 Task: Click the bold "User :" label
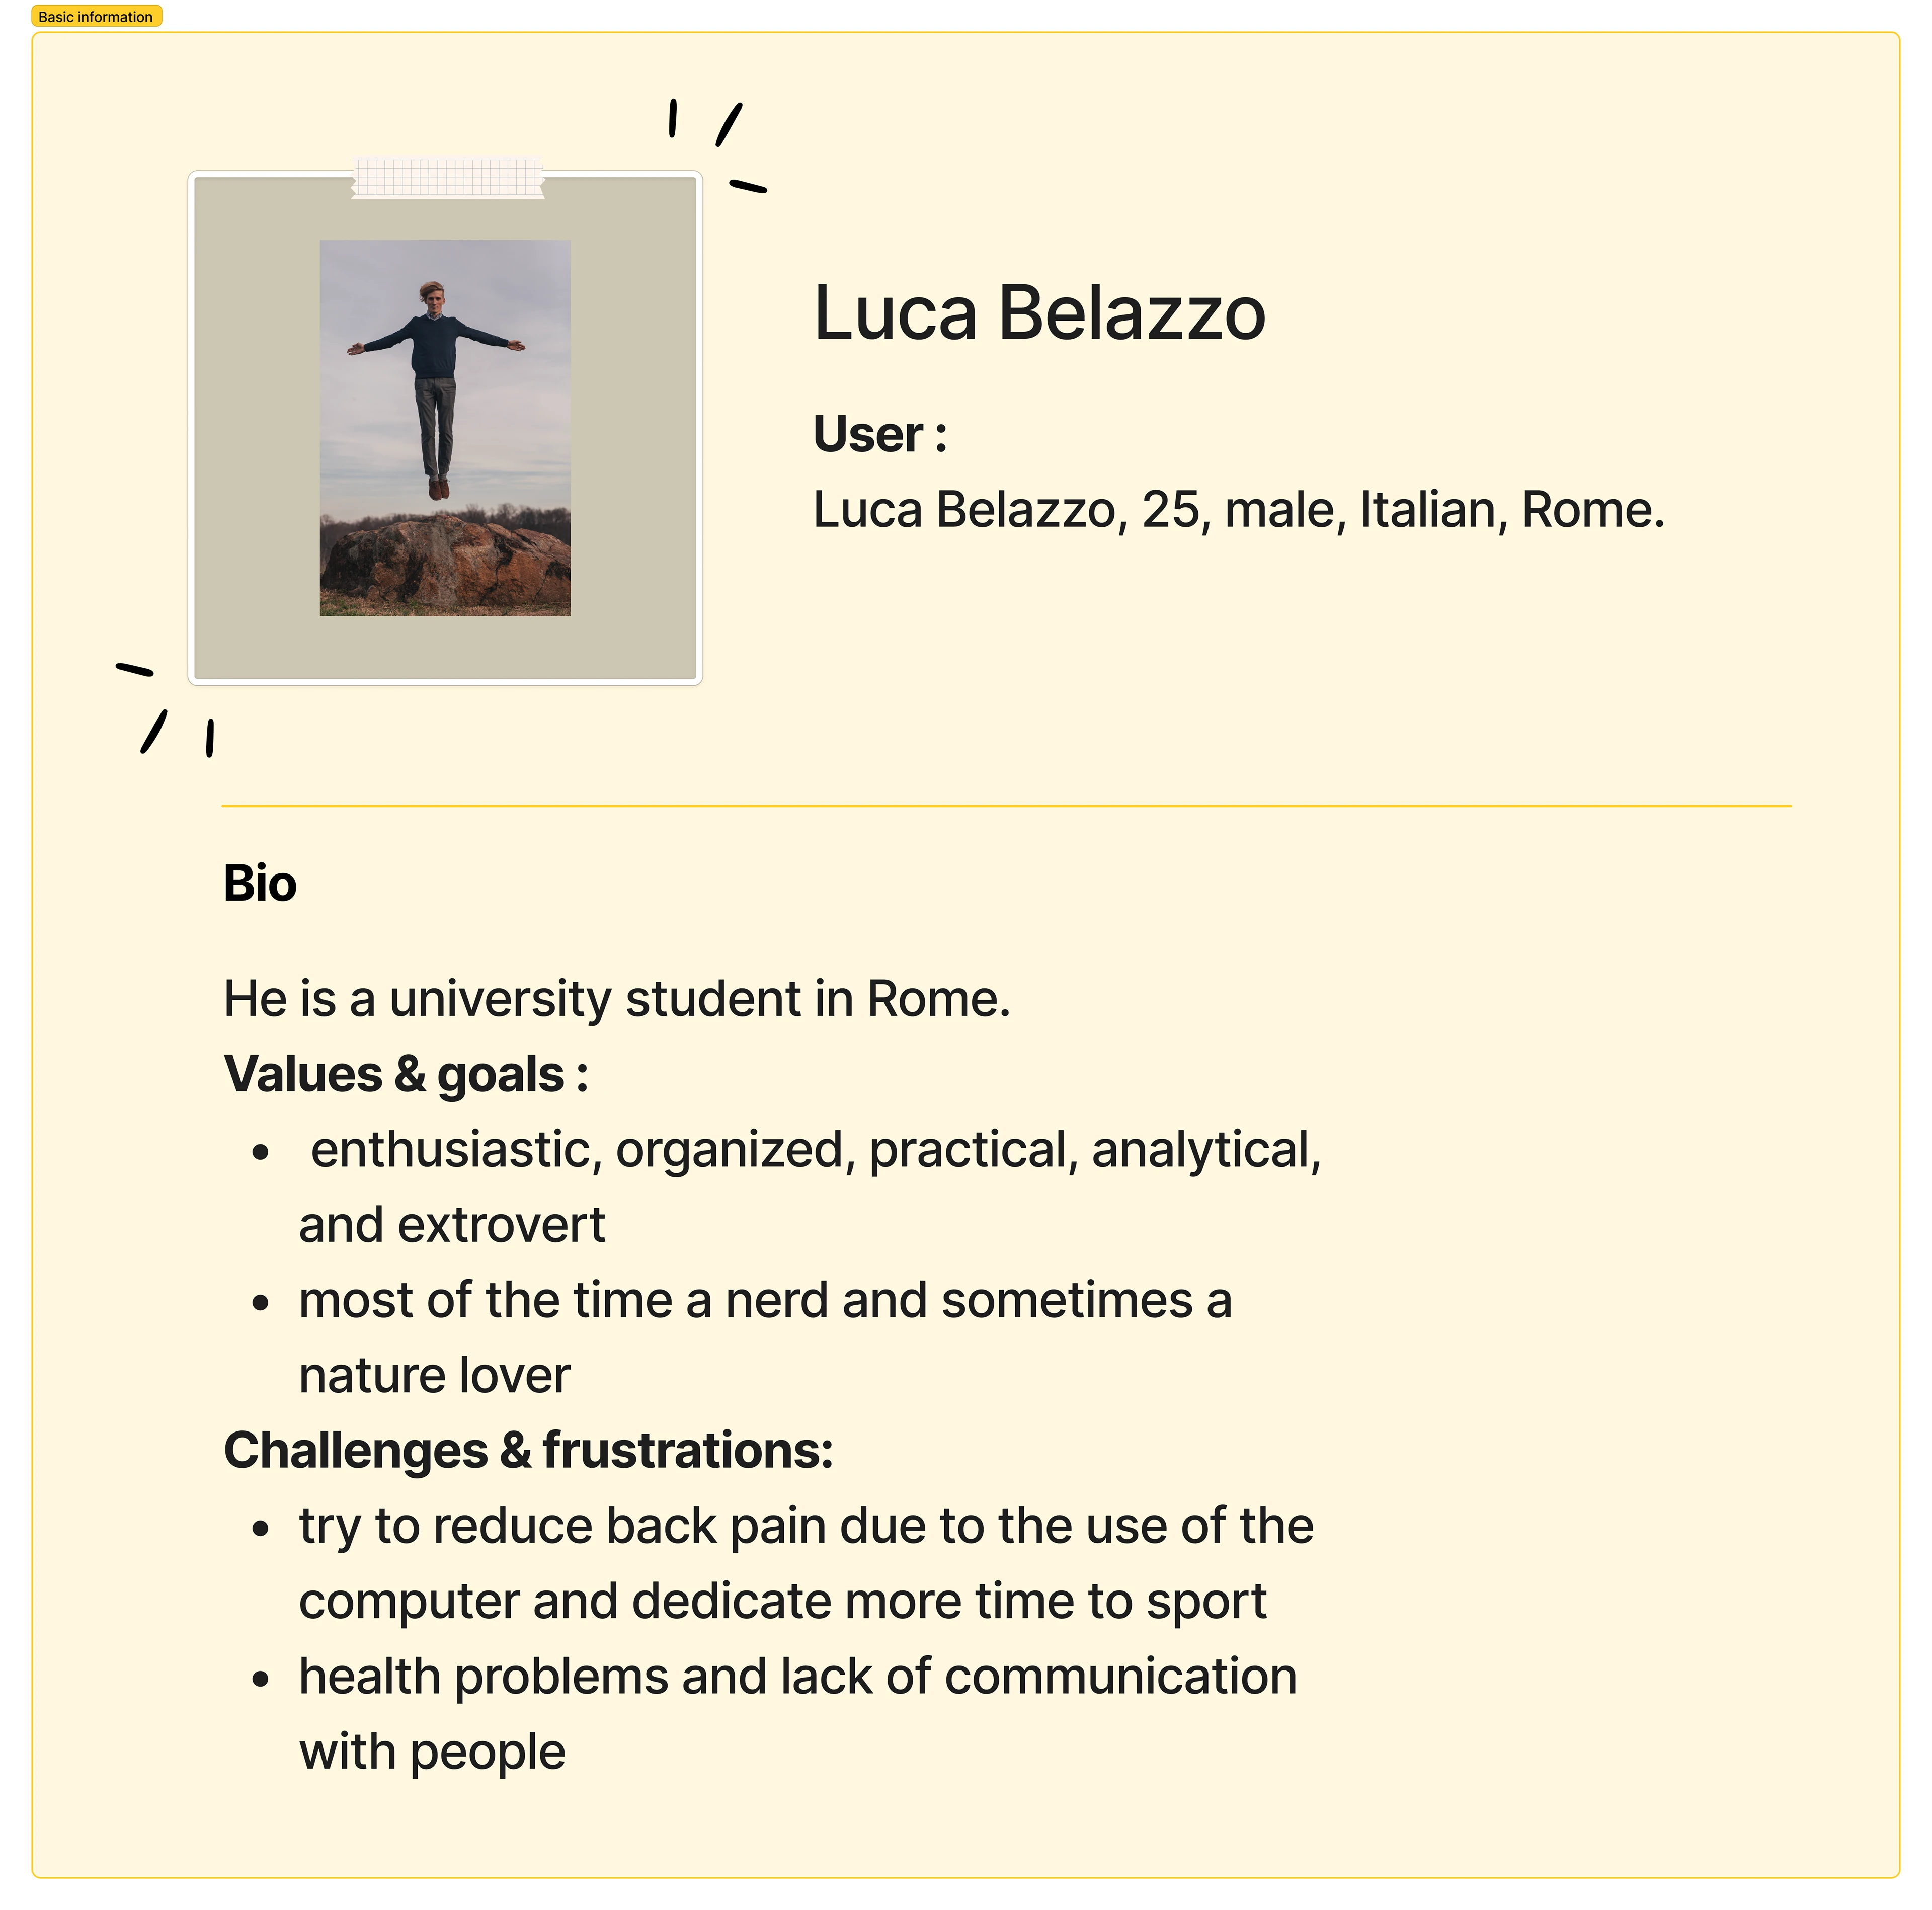point(880,435)
